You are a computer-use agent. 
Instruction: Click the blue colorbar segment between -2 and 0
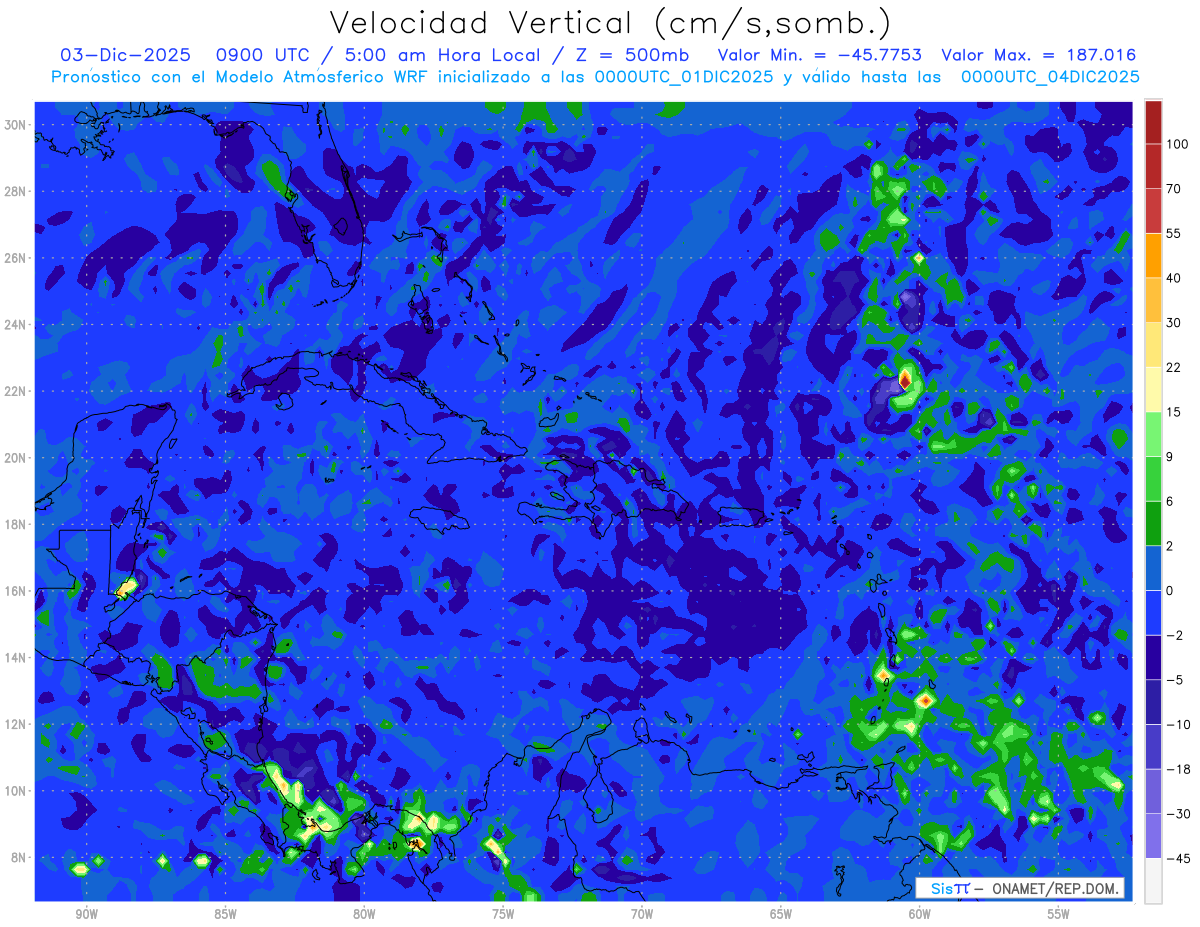[1153, 613]
